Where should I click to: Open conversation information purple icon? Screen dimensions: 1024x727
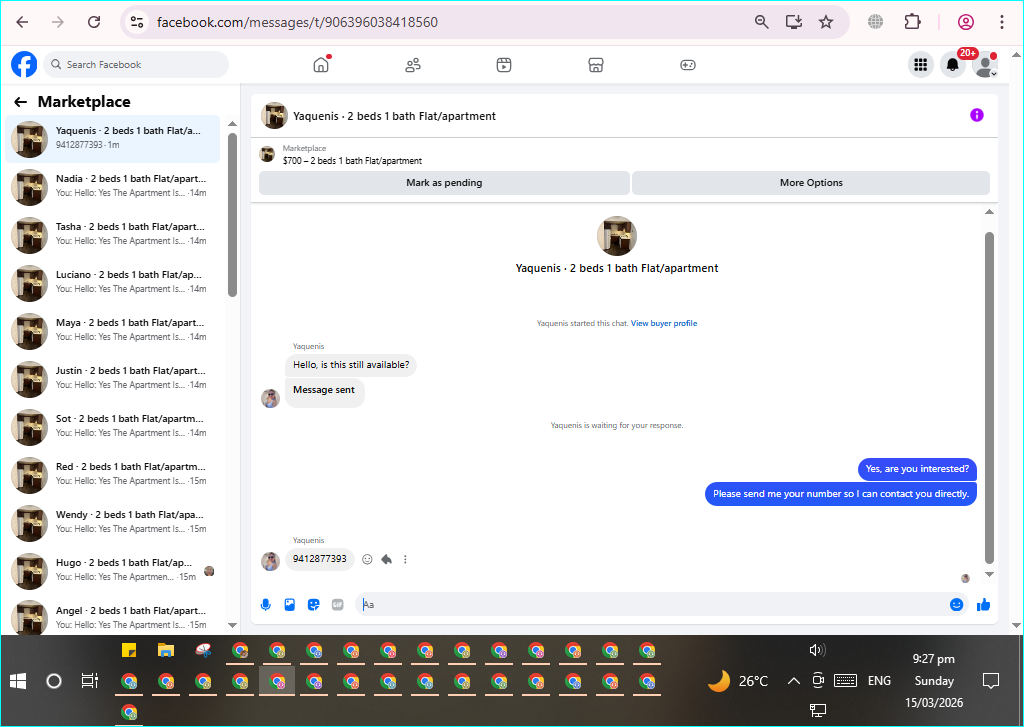(976, 115)
